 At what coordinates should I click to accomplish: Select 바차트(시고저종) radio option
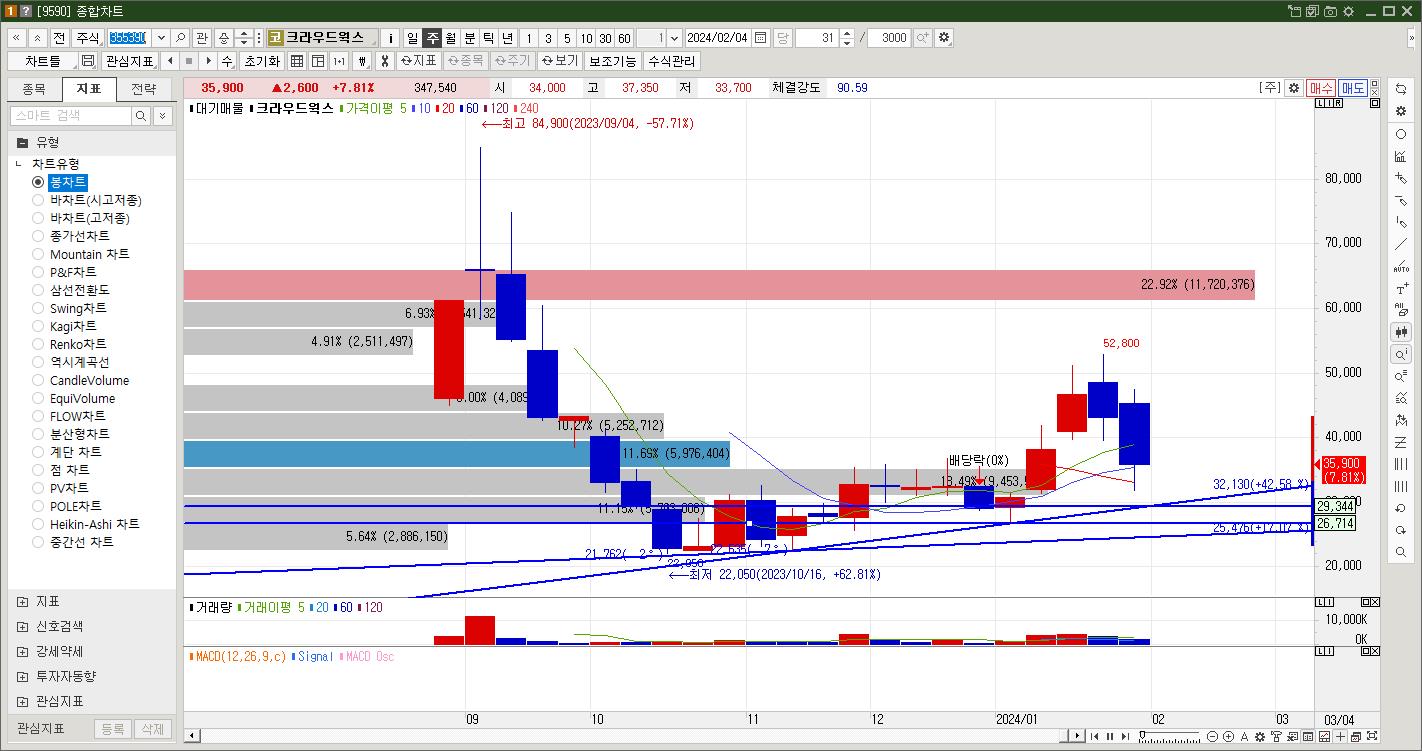38,200
